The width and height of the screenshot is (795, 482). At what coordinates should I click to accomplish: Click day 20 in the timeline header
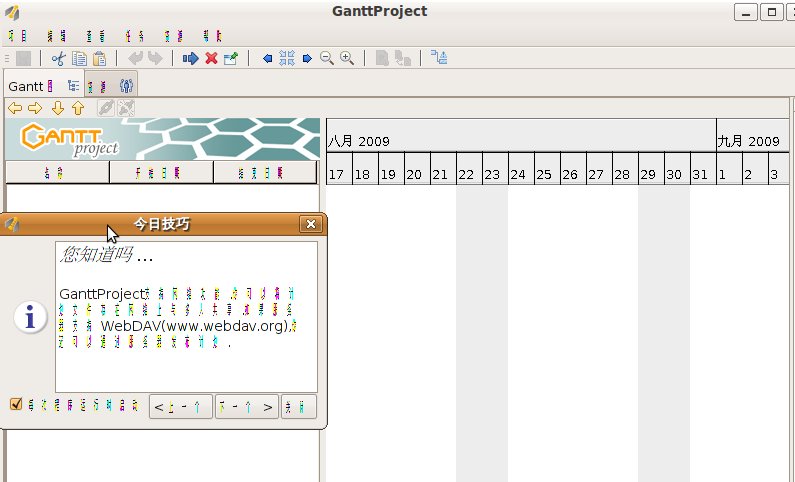pyautogui.click(x=417, y=169)
